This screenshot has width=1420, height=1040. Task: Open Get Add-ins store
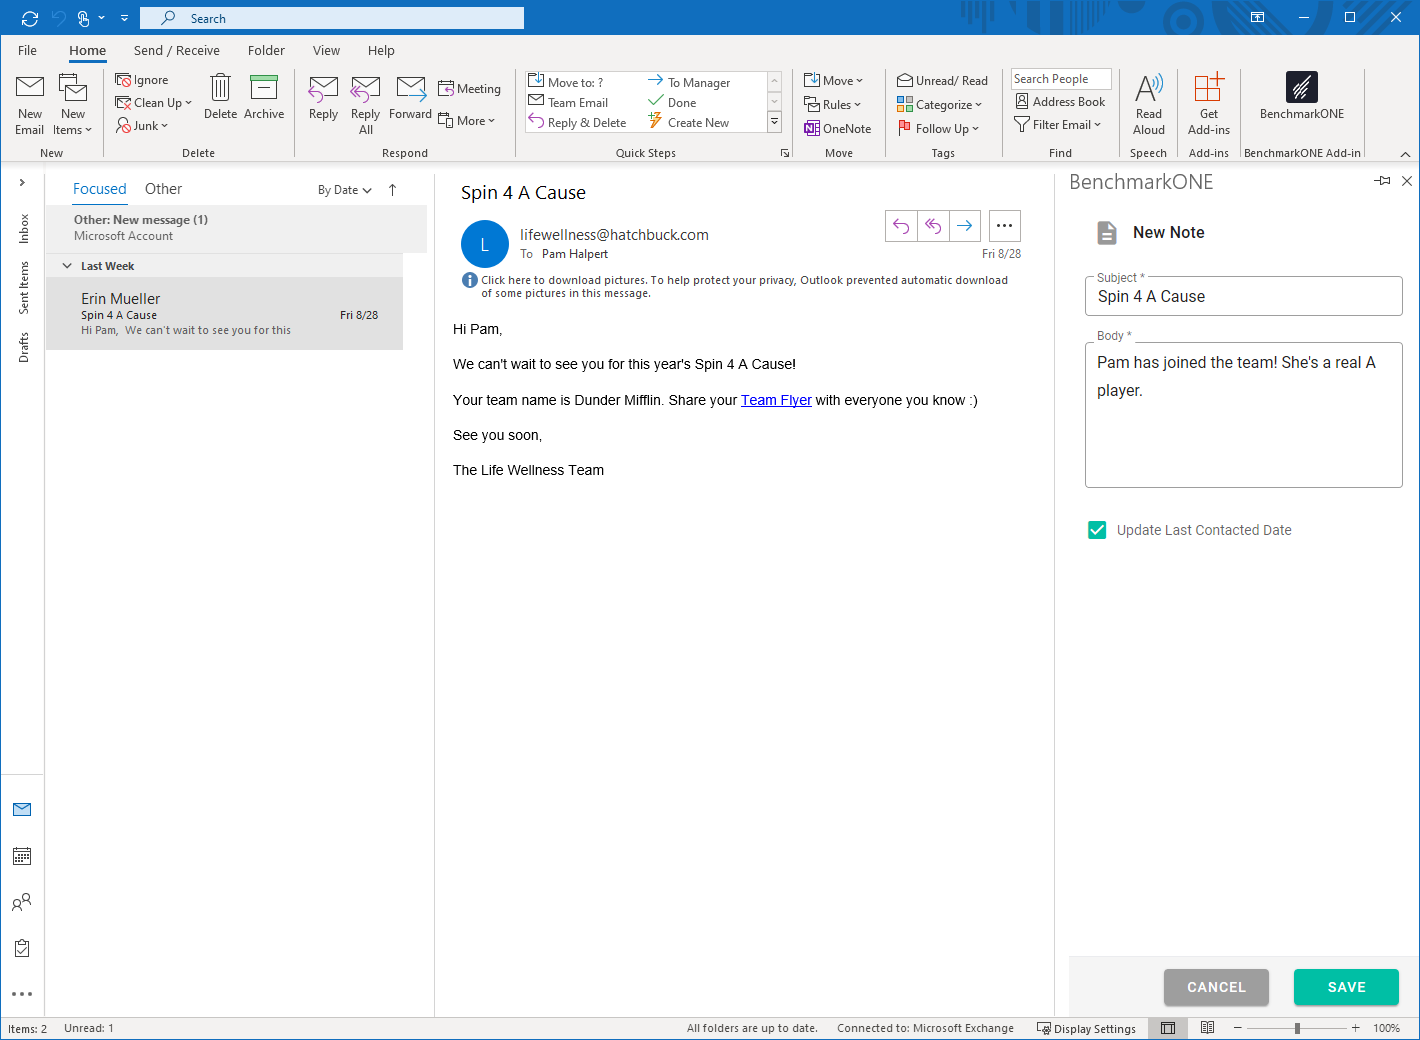1209,104
